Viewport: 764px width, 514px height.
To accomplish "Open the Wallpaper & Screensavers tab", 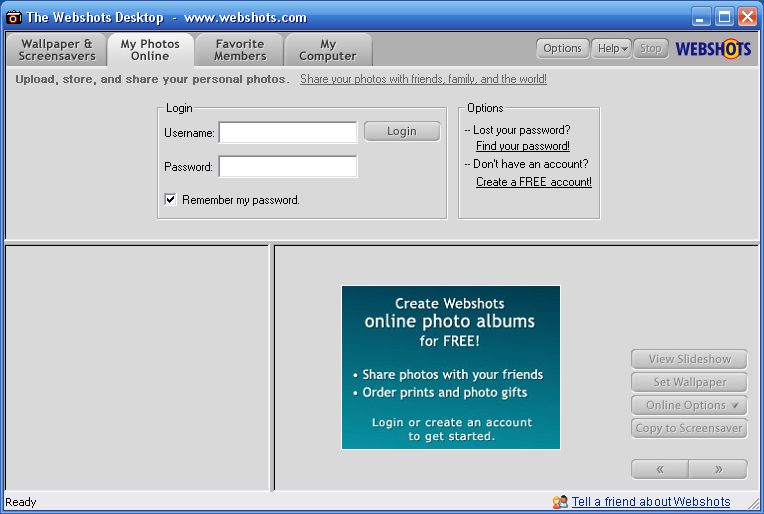I will click(x=57, y=50).
